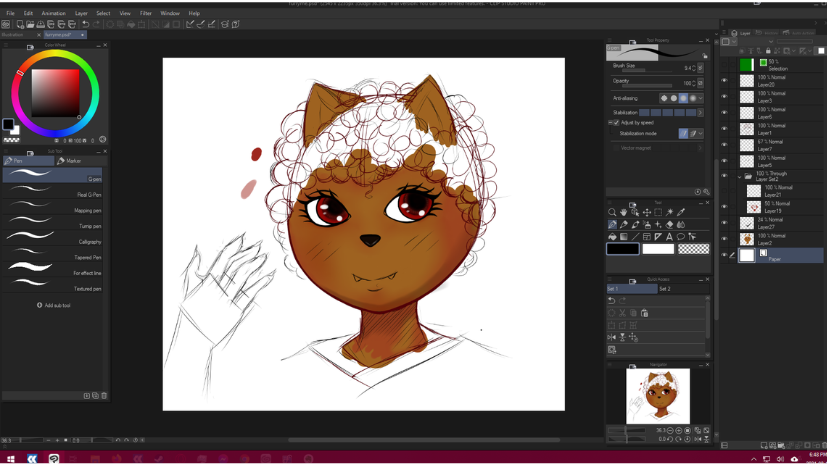The image size is (827, 465).
Task: Select the Fill bucket tool
Action: (x=612, y=237)
